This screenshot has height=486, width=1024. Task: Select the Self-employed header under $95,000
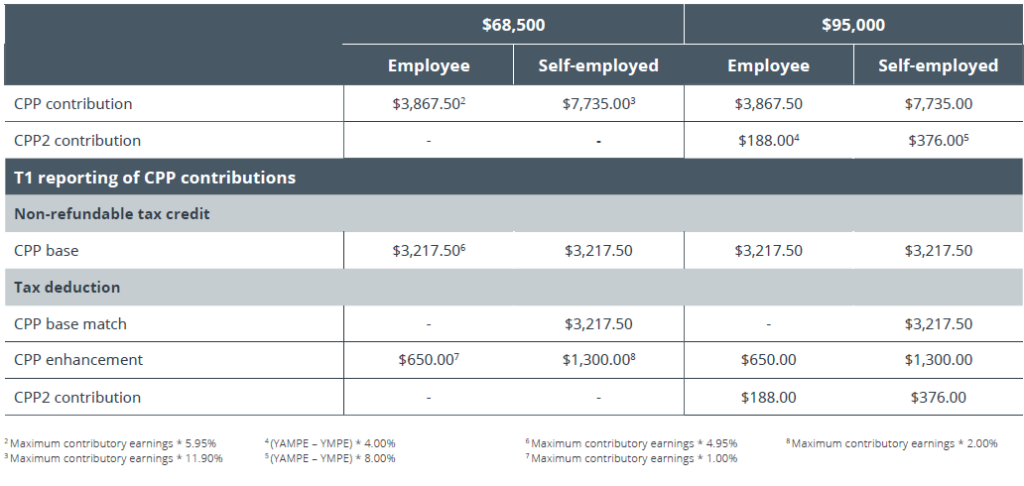[x=938, y=66]
